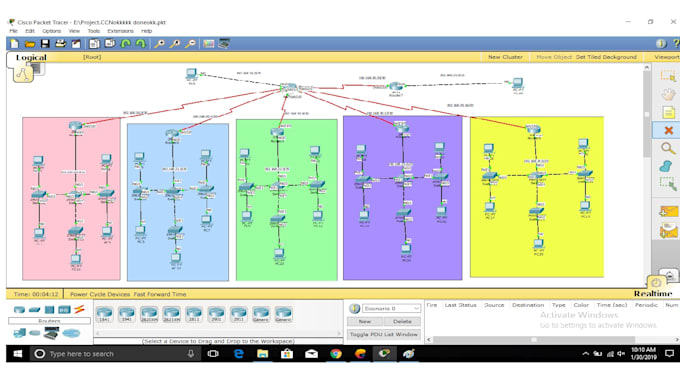Paste objects using the toolbar paste icon
This screenshot has height=382, width=680.
pos(110,44)
